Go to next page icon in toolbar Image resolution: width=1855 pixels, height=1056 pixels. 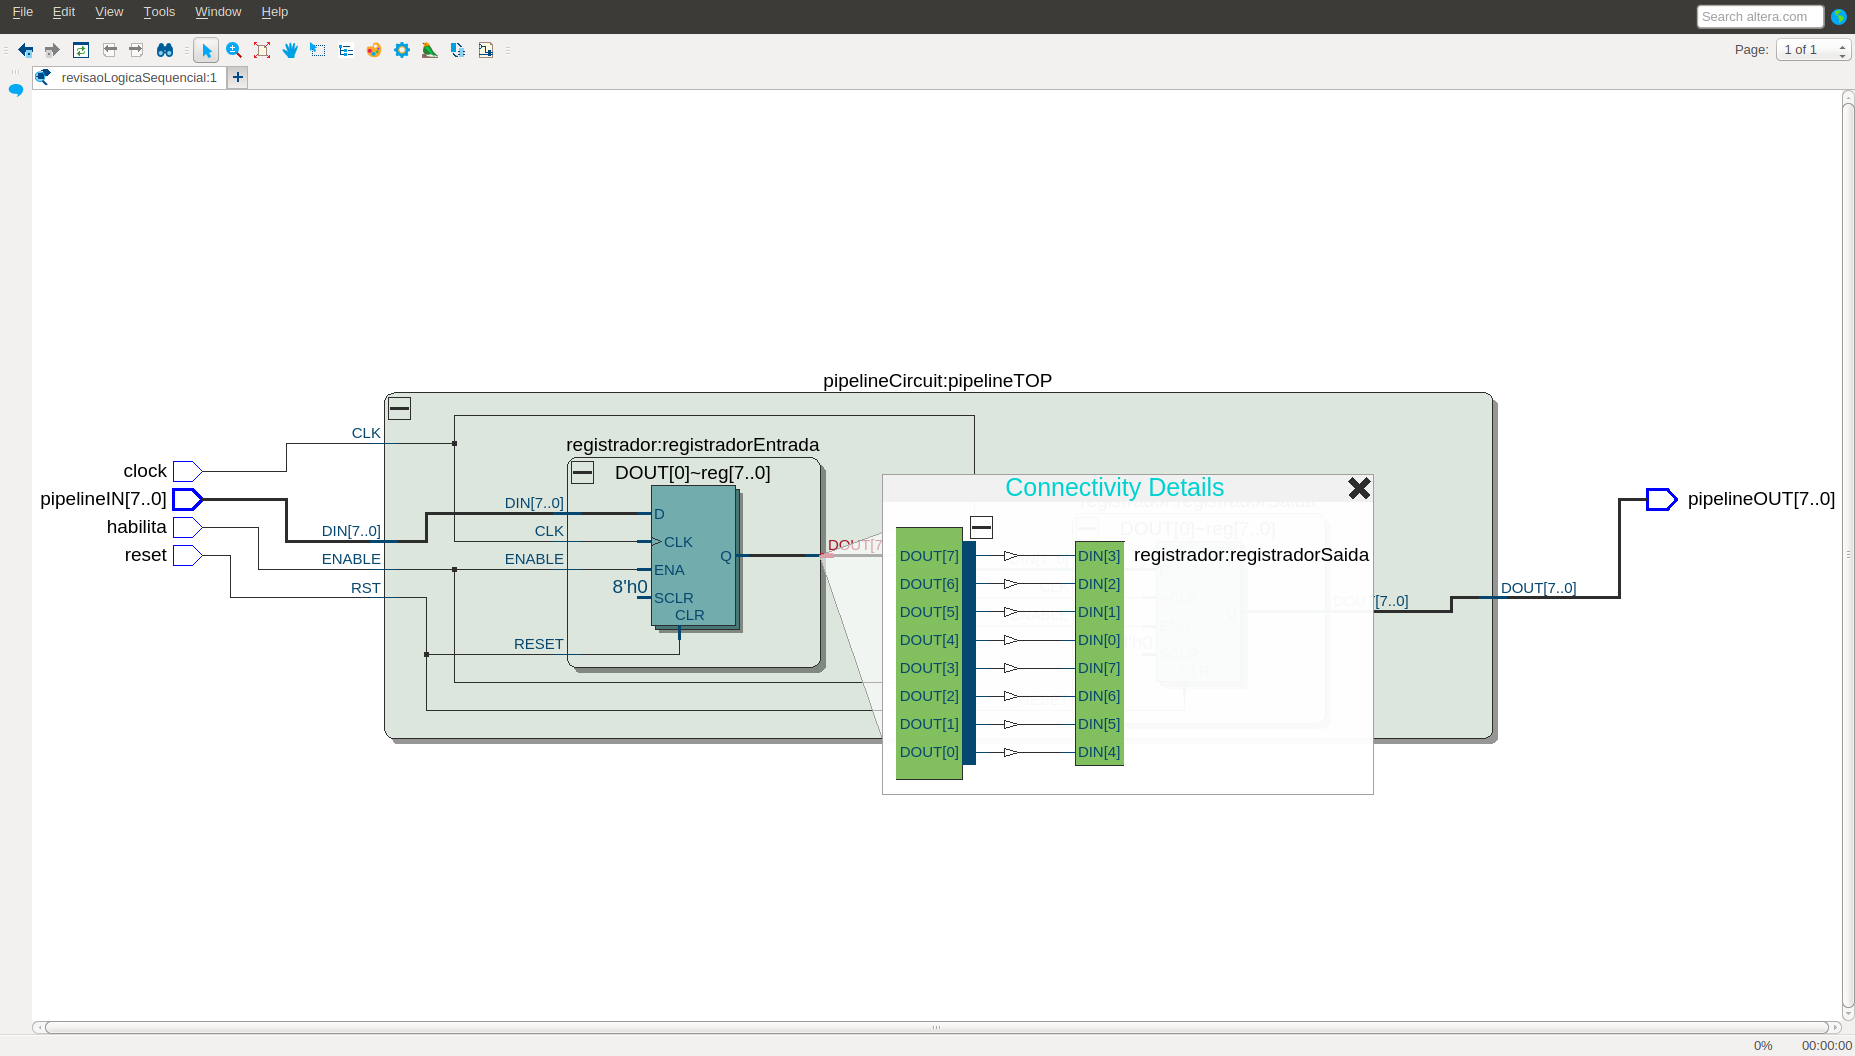pos(136,50)
